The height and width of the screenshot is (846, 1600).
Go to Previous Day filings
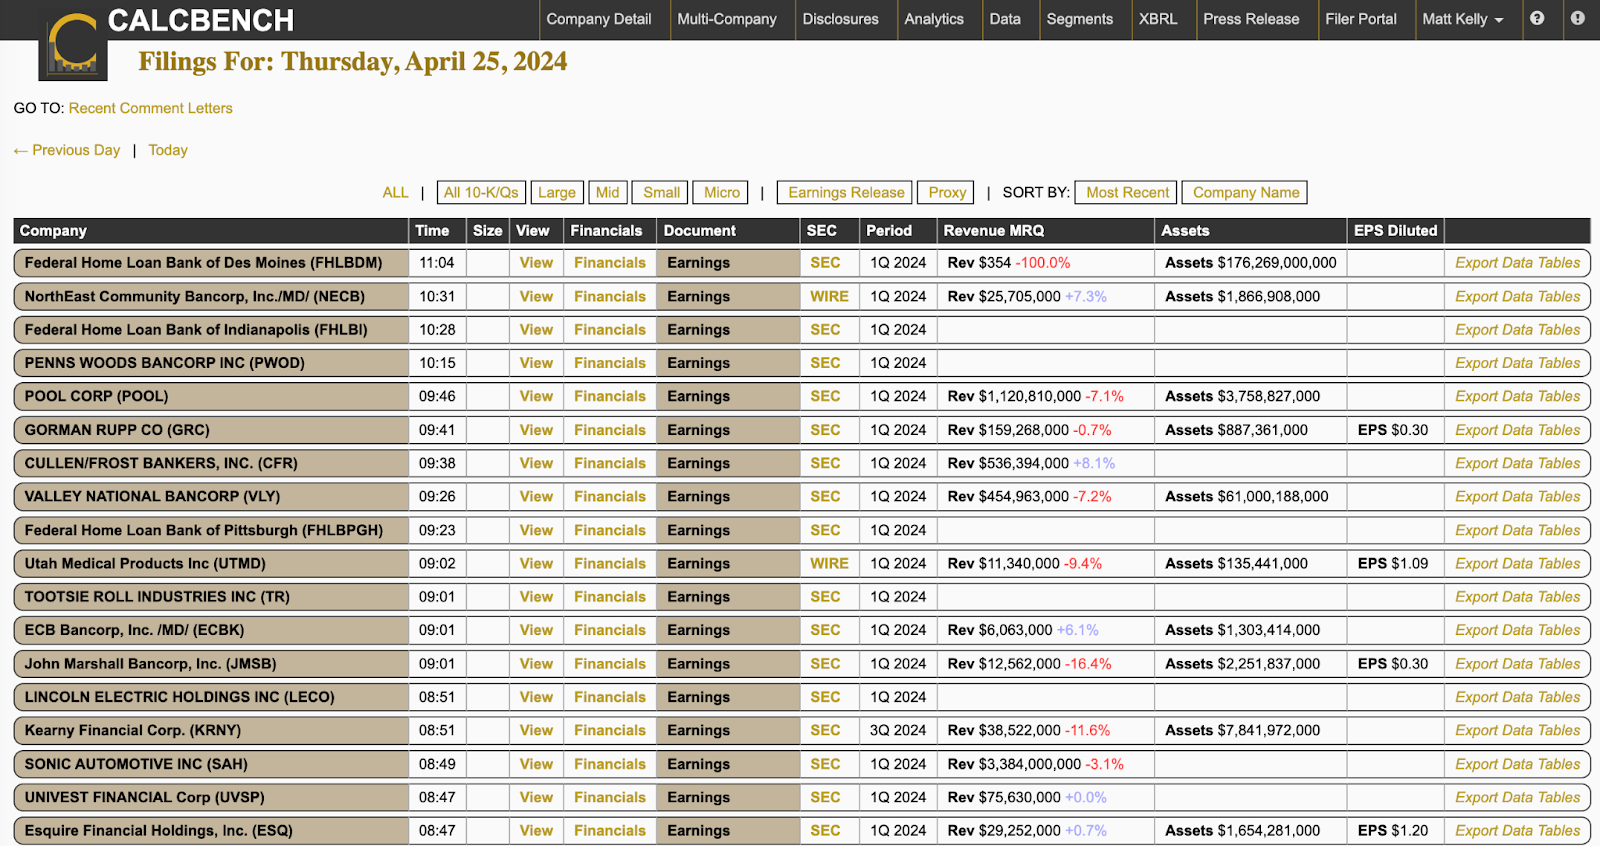(67, 150)
